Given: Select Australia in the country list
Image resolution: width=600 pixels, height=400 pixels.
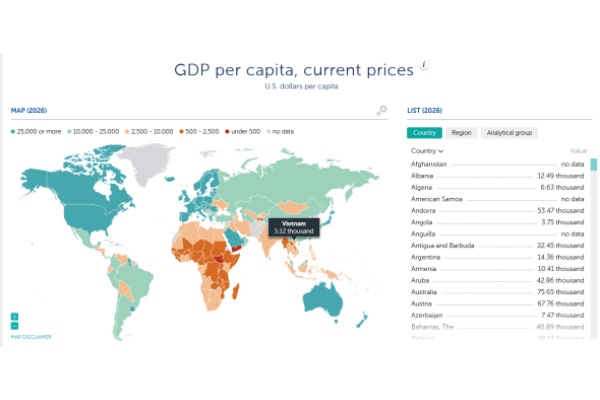Looking at the screenshot, I should (x=497, y=292).
